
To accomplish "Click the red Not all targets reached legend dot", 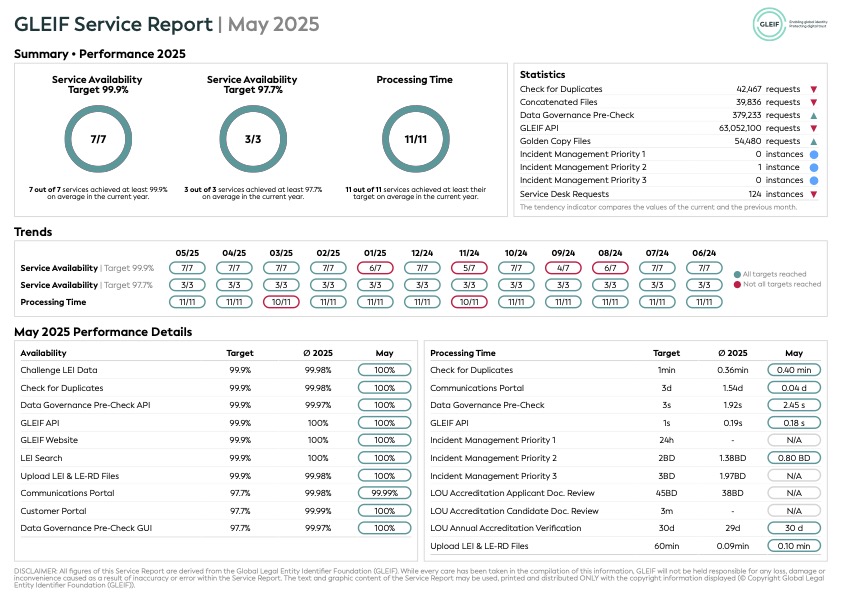I will (737, 284).
